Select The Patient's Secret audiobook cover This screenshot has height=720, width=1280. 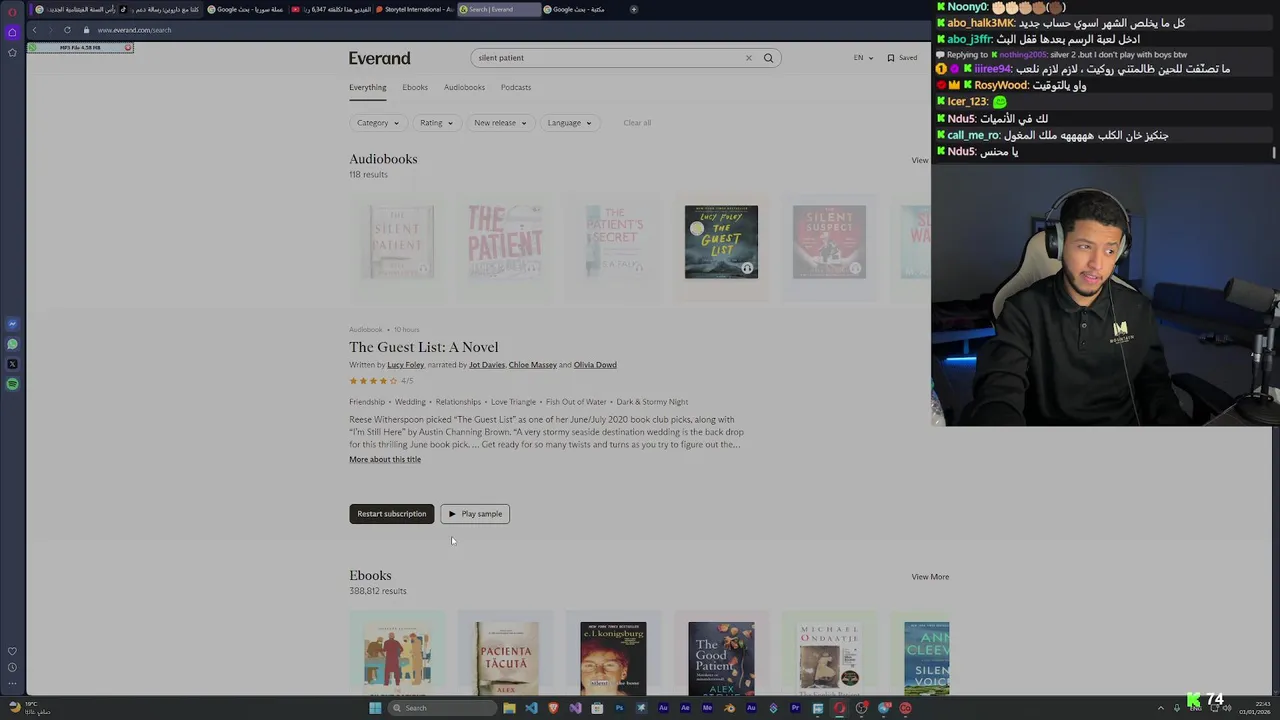(x=613, y=242)
